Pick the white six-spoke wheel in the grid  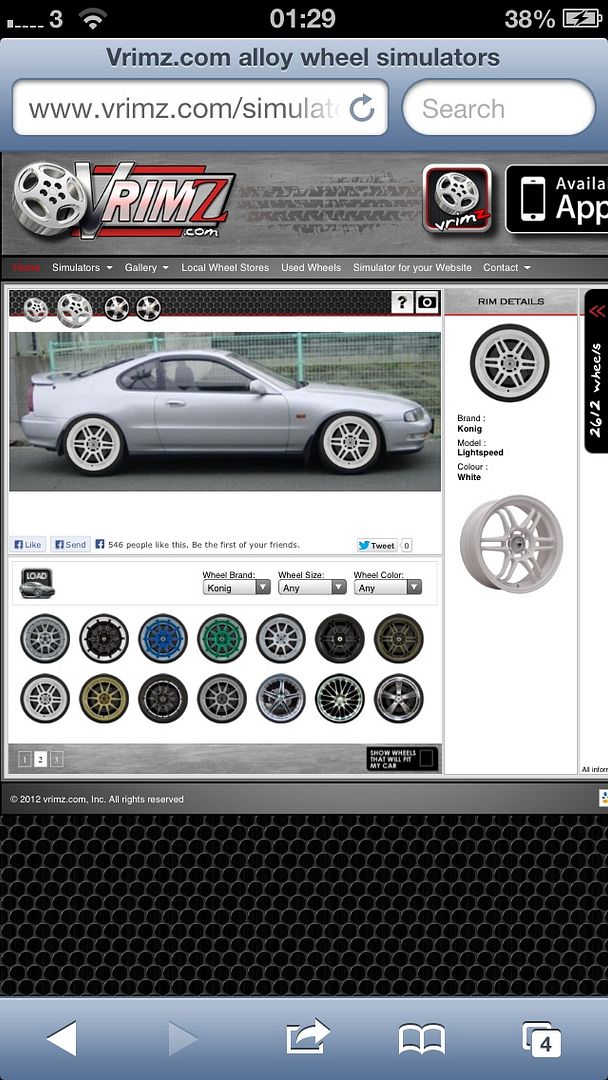pyautogui.click(x=45, y=698)
